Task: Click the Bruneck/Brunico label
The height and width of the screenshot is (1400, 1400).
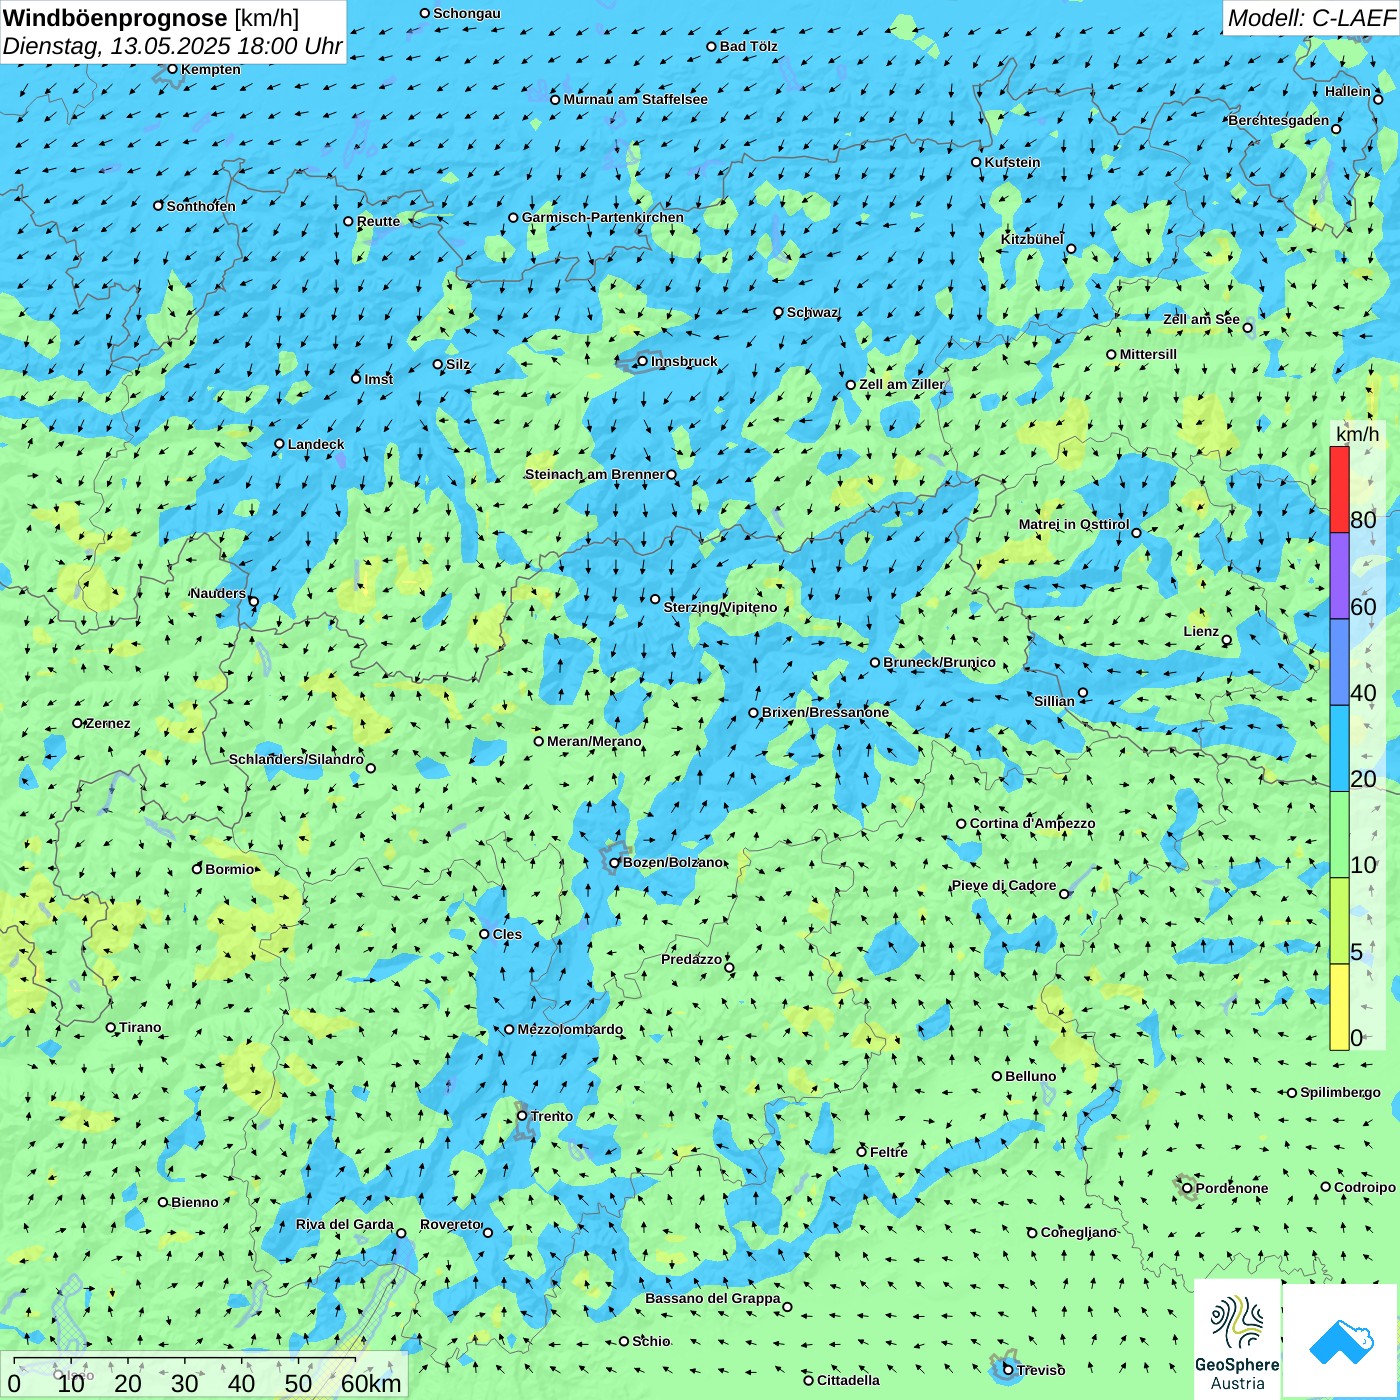Action: pos(939,662)
